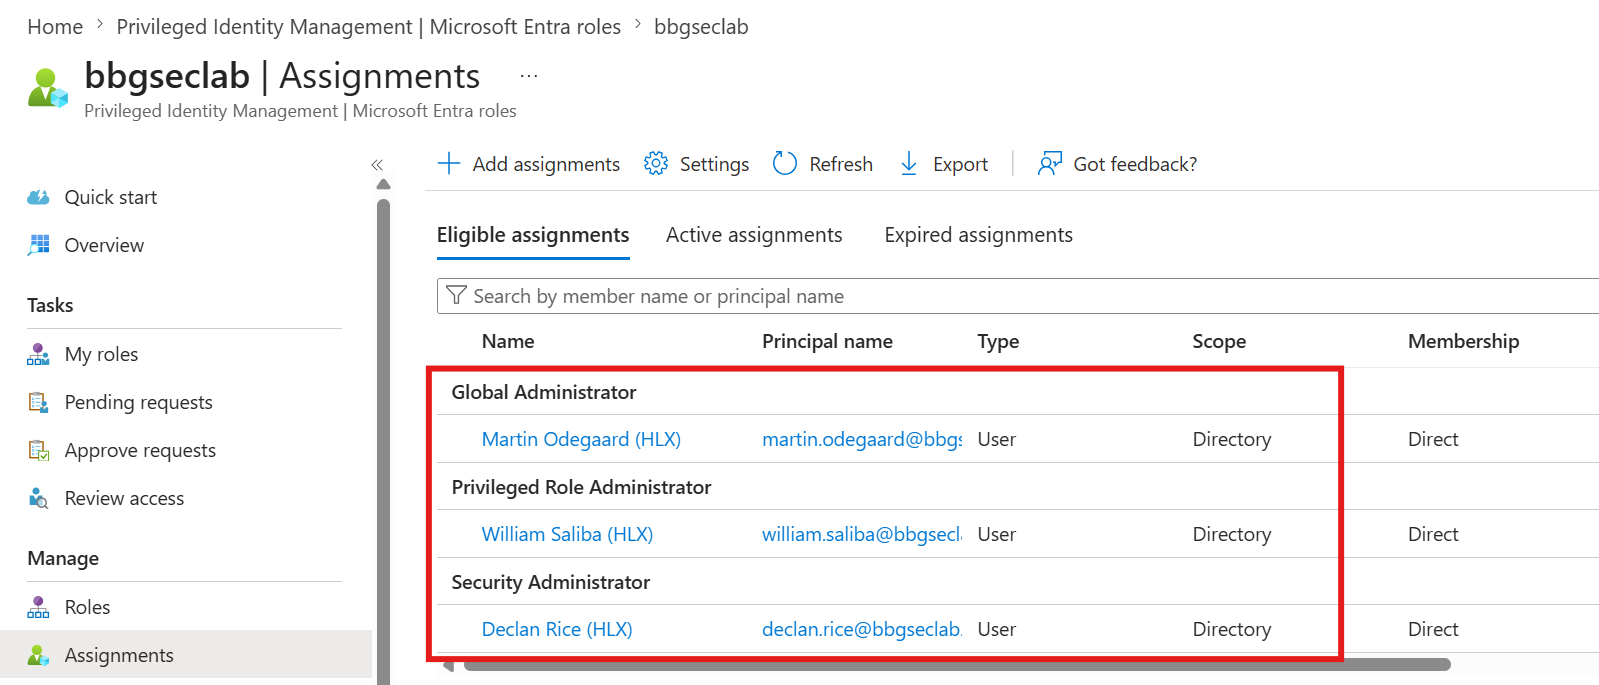Click the Export button label
The image size is (1599, 685).
click(960, 164)
